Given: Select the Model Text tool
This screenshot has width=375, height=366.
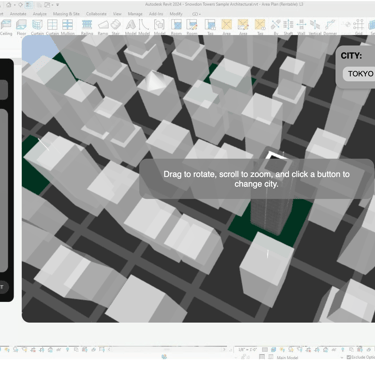Looking at the screenshot, I should 131,27.
